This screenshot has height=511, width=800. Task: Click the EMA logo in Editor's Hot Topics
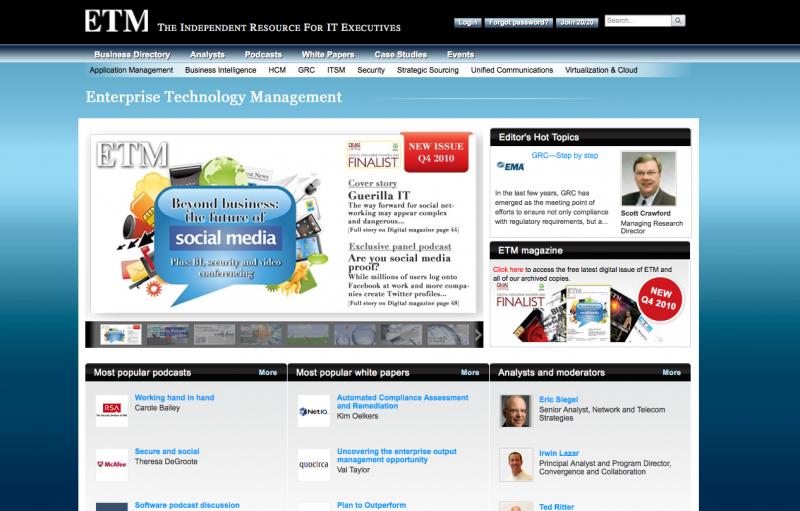coord(510,166)
